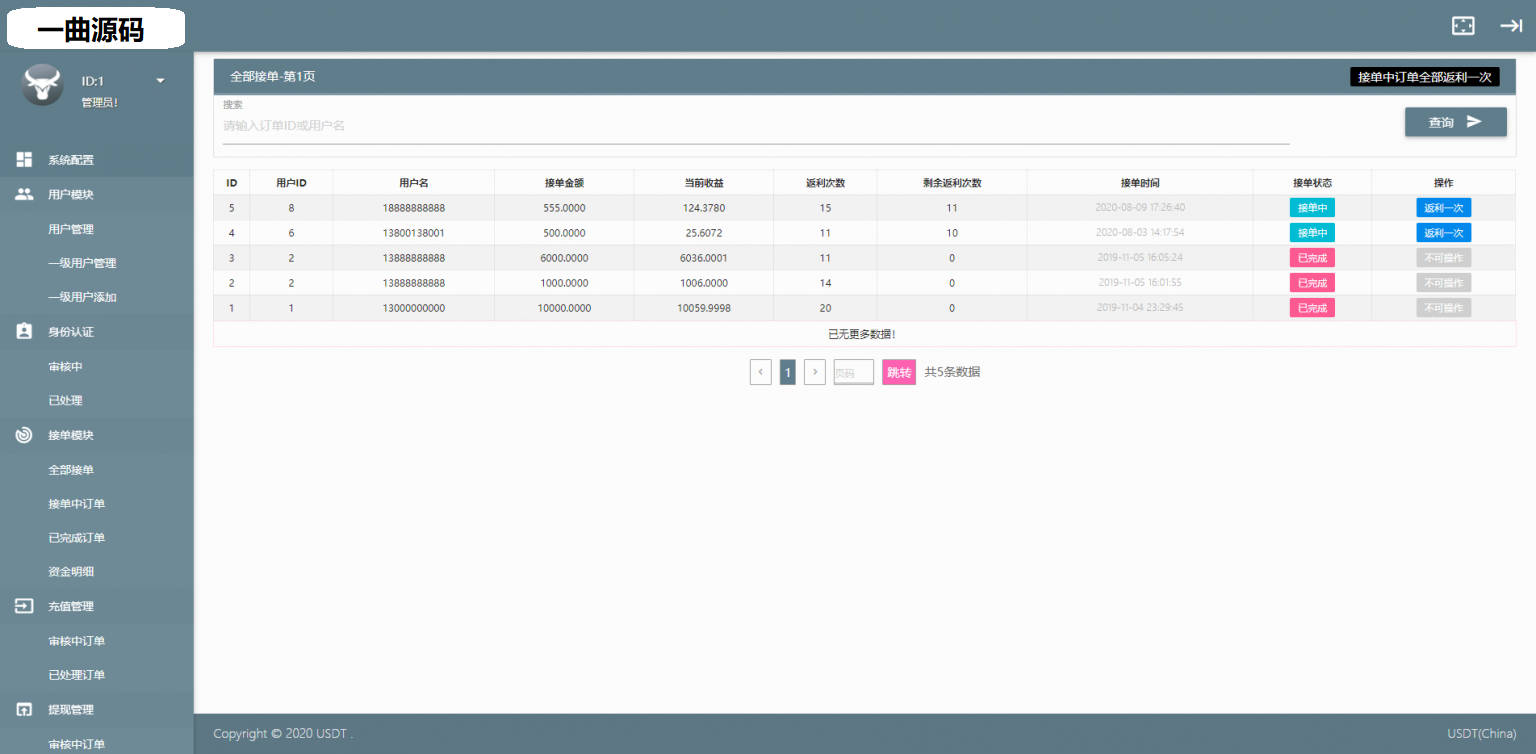Screen dimensions: 1536x754
Task: Click the send arrow icon in 查询 button
Action: click(1474, 122)
